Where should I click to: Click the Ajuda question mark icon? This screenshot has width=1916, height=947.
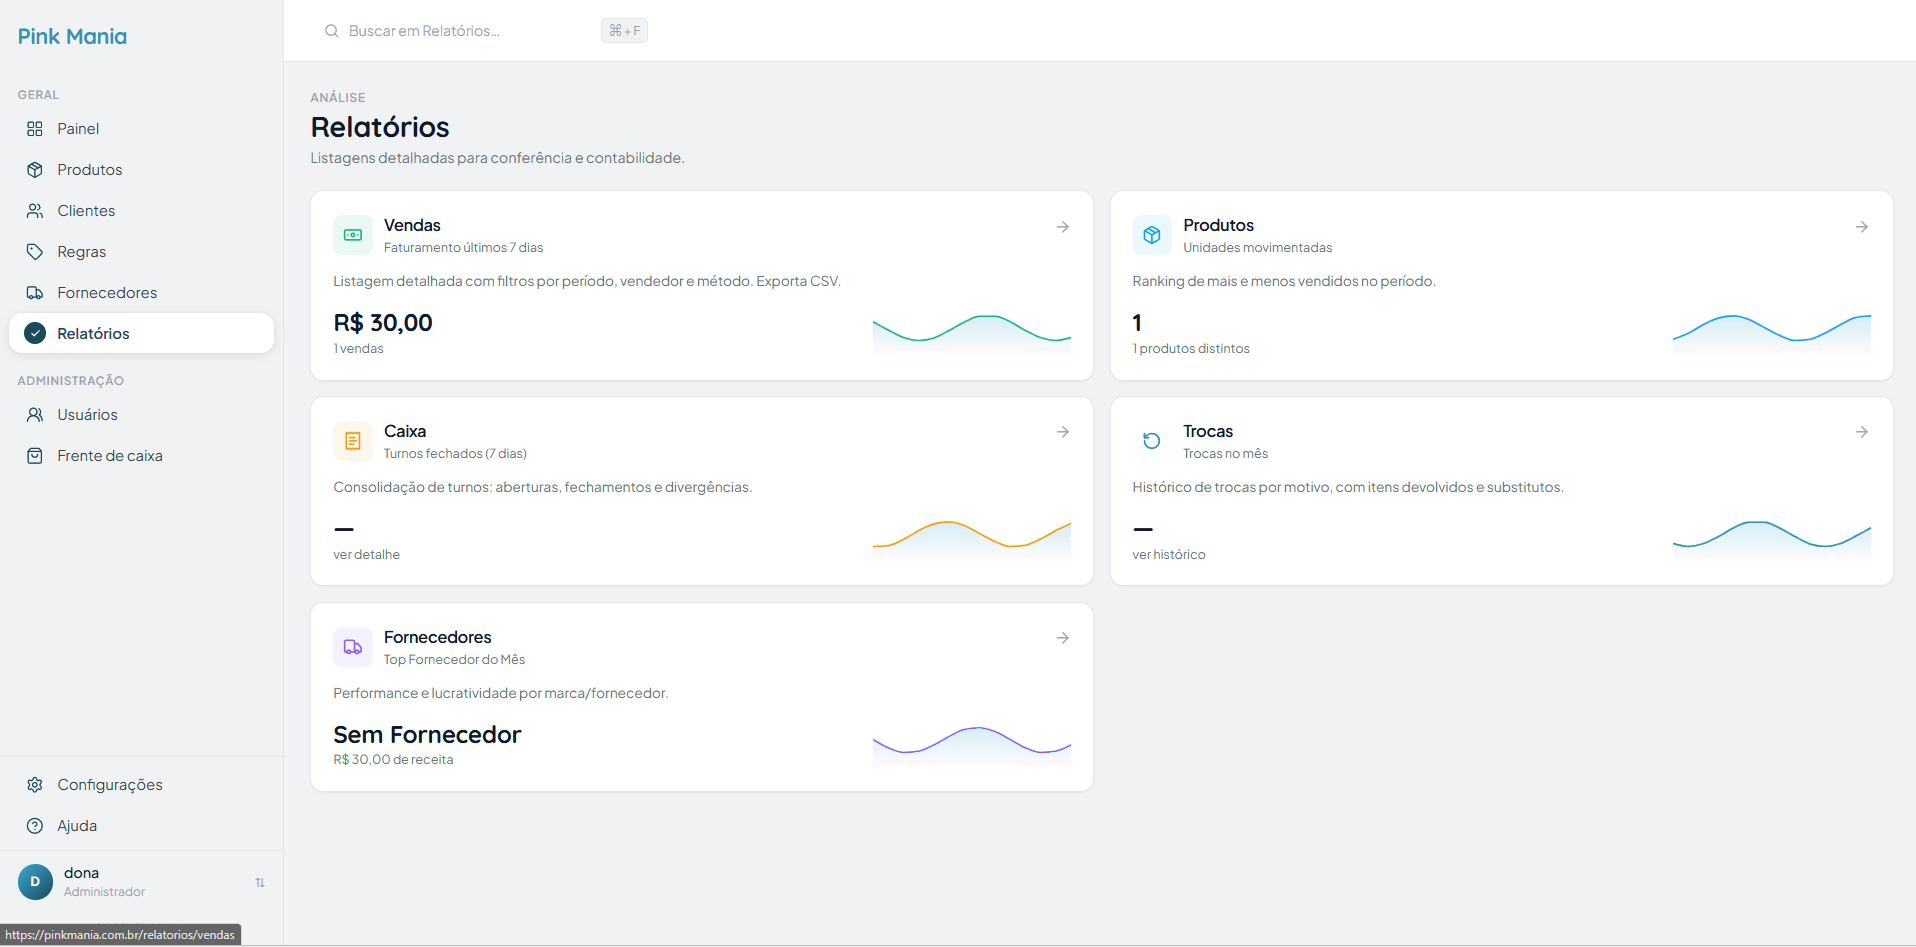35,826
